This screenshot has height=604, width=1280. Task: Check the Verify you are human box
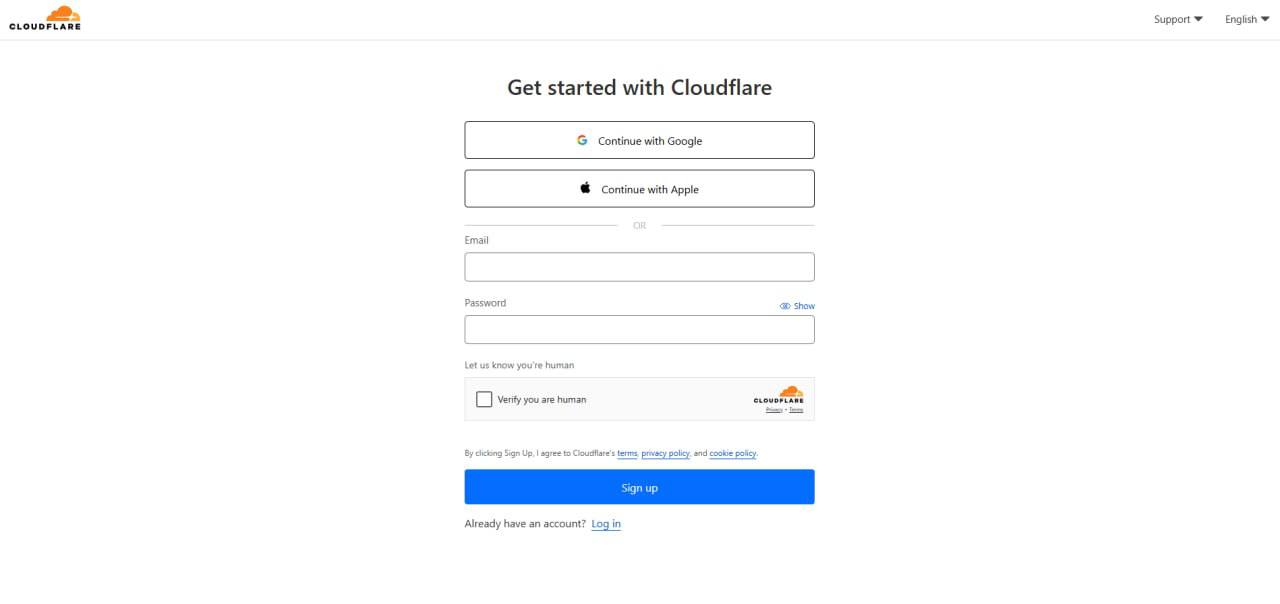pyautogui.click(x=484, y=399)
